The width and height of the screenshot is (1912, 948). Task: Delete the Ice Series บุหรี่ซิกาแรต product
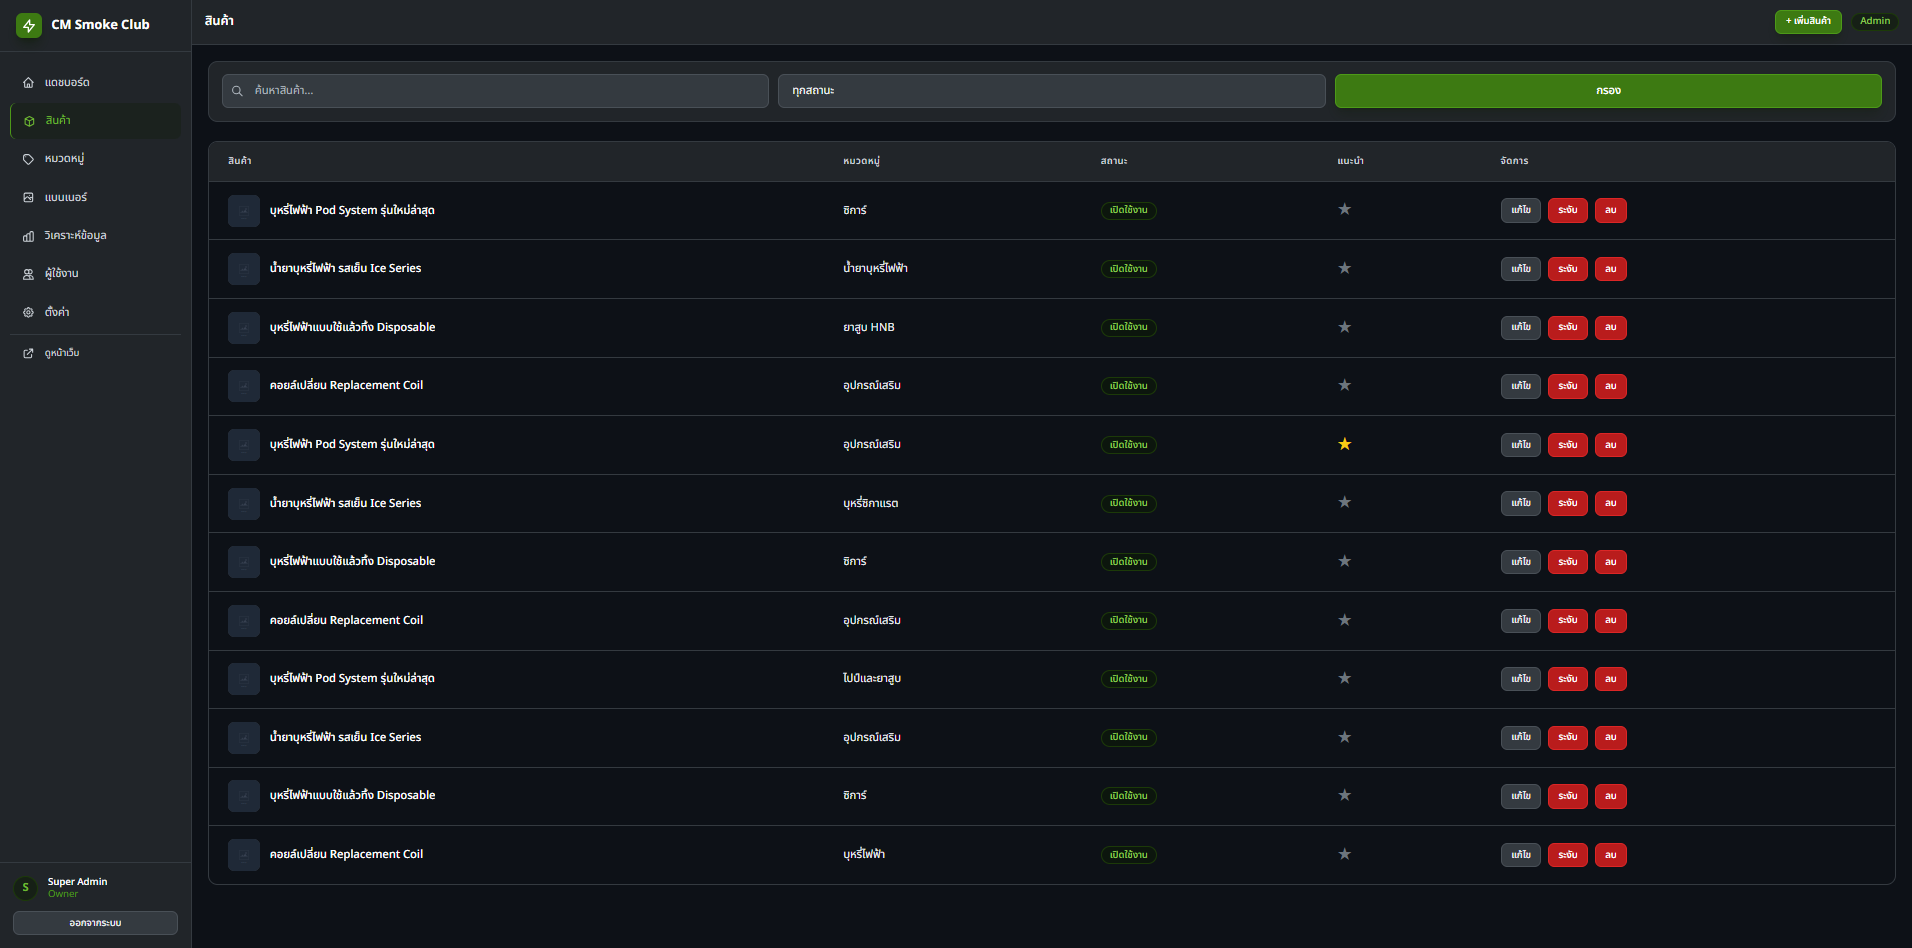pyautogui.click(x=1611, y=503)
